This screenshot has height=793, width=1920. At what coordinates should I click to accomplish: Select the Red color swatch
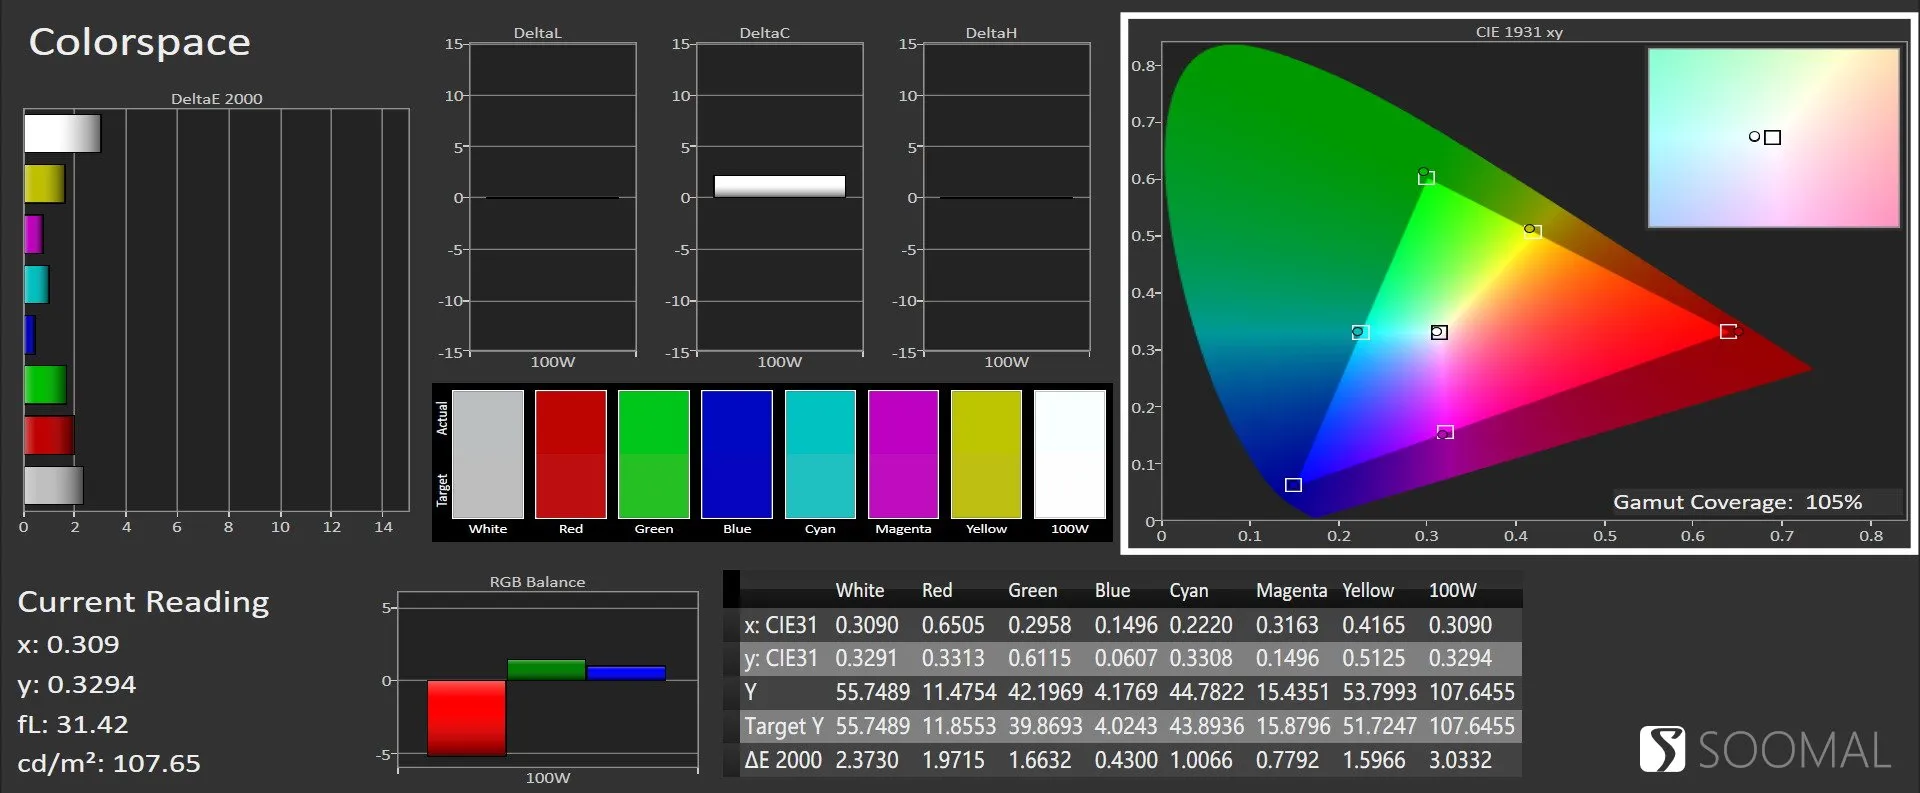click(x=571, y=454)
